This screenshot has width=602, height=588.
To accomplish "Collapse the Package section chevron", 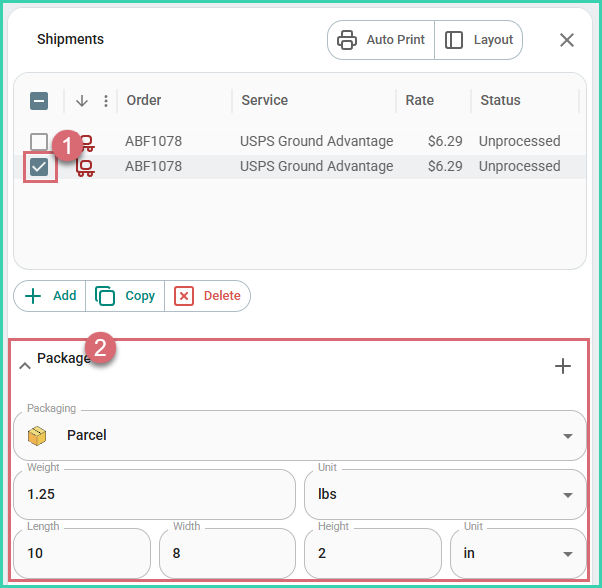I will point(25,365).
